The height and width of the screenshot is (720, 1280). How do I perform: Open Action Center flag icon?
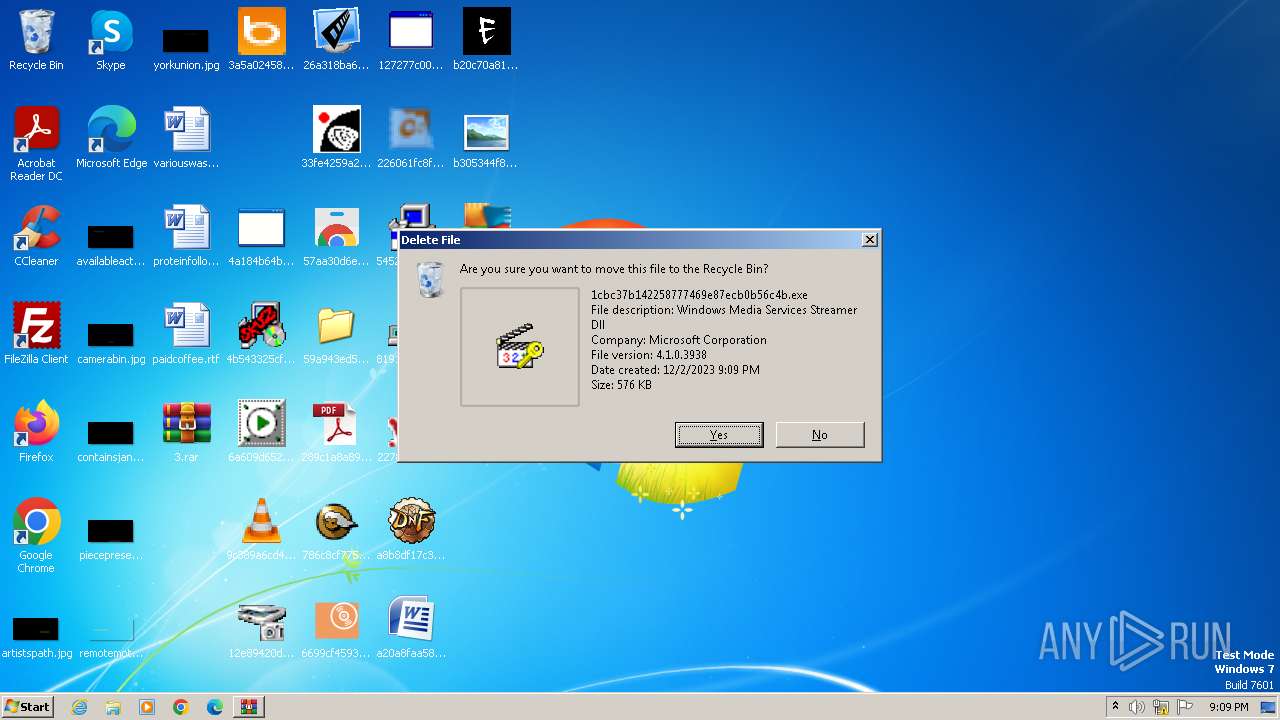pos(1185,707)
